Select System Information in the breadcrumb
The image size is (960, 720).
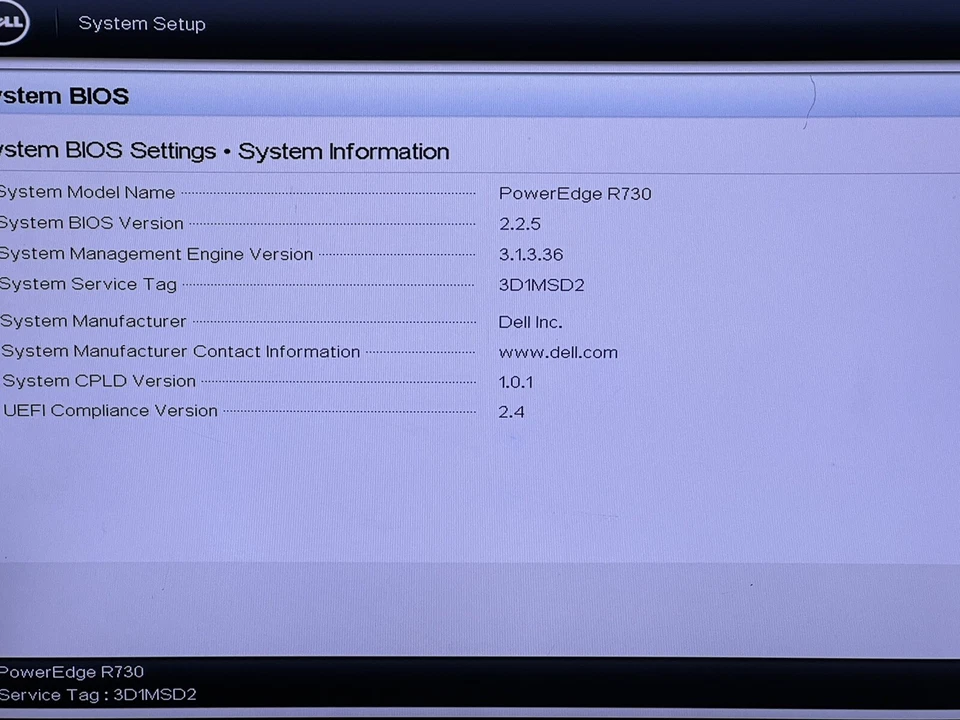tap(343, 151)
